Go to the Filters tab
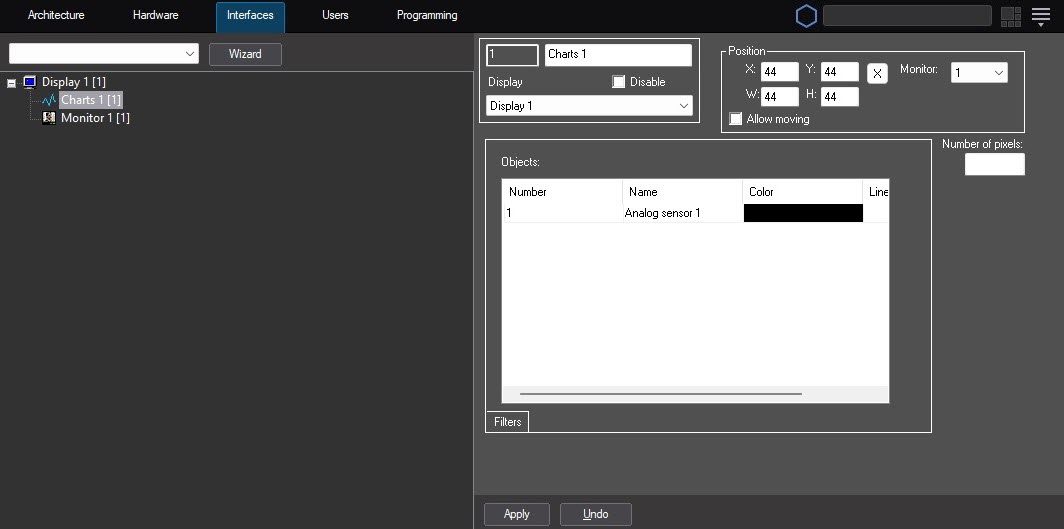The image size is (1064, 529). pos(507,422)
